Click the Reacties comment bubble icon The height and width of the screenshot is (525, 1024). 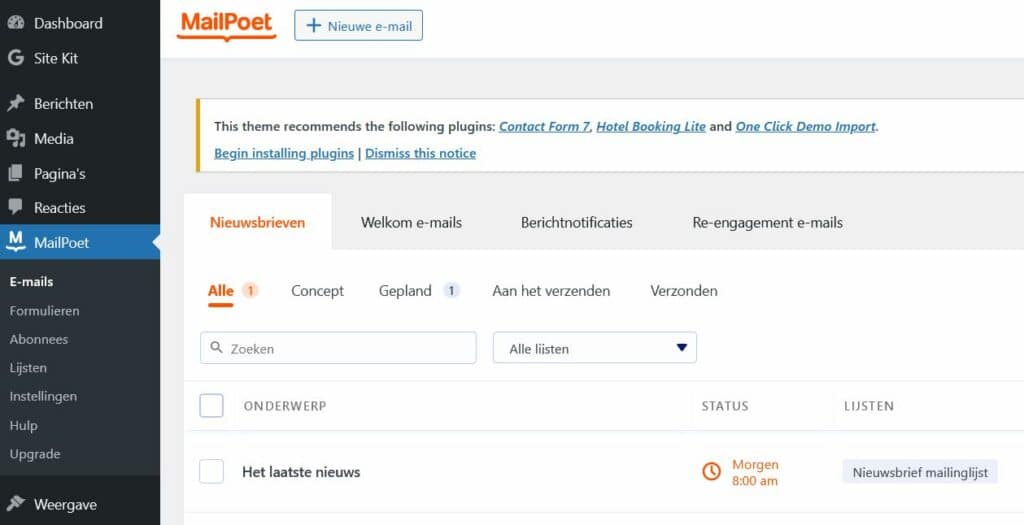[x=16, y=208]
